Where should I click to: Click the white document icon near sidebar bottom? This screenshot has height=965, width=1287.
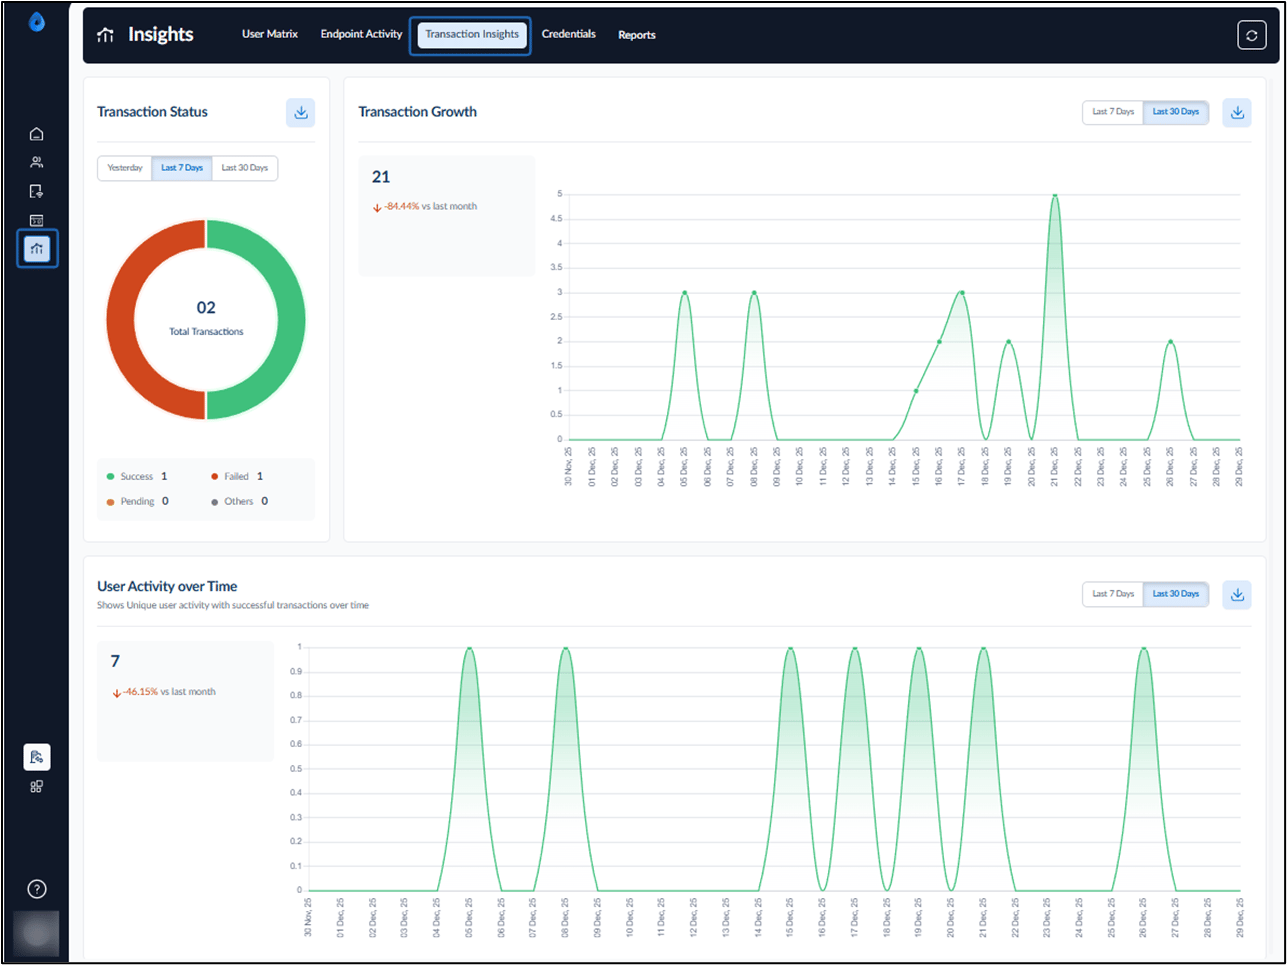(x=37, y=757)
